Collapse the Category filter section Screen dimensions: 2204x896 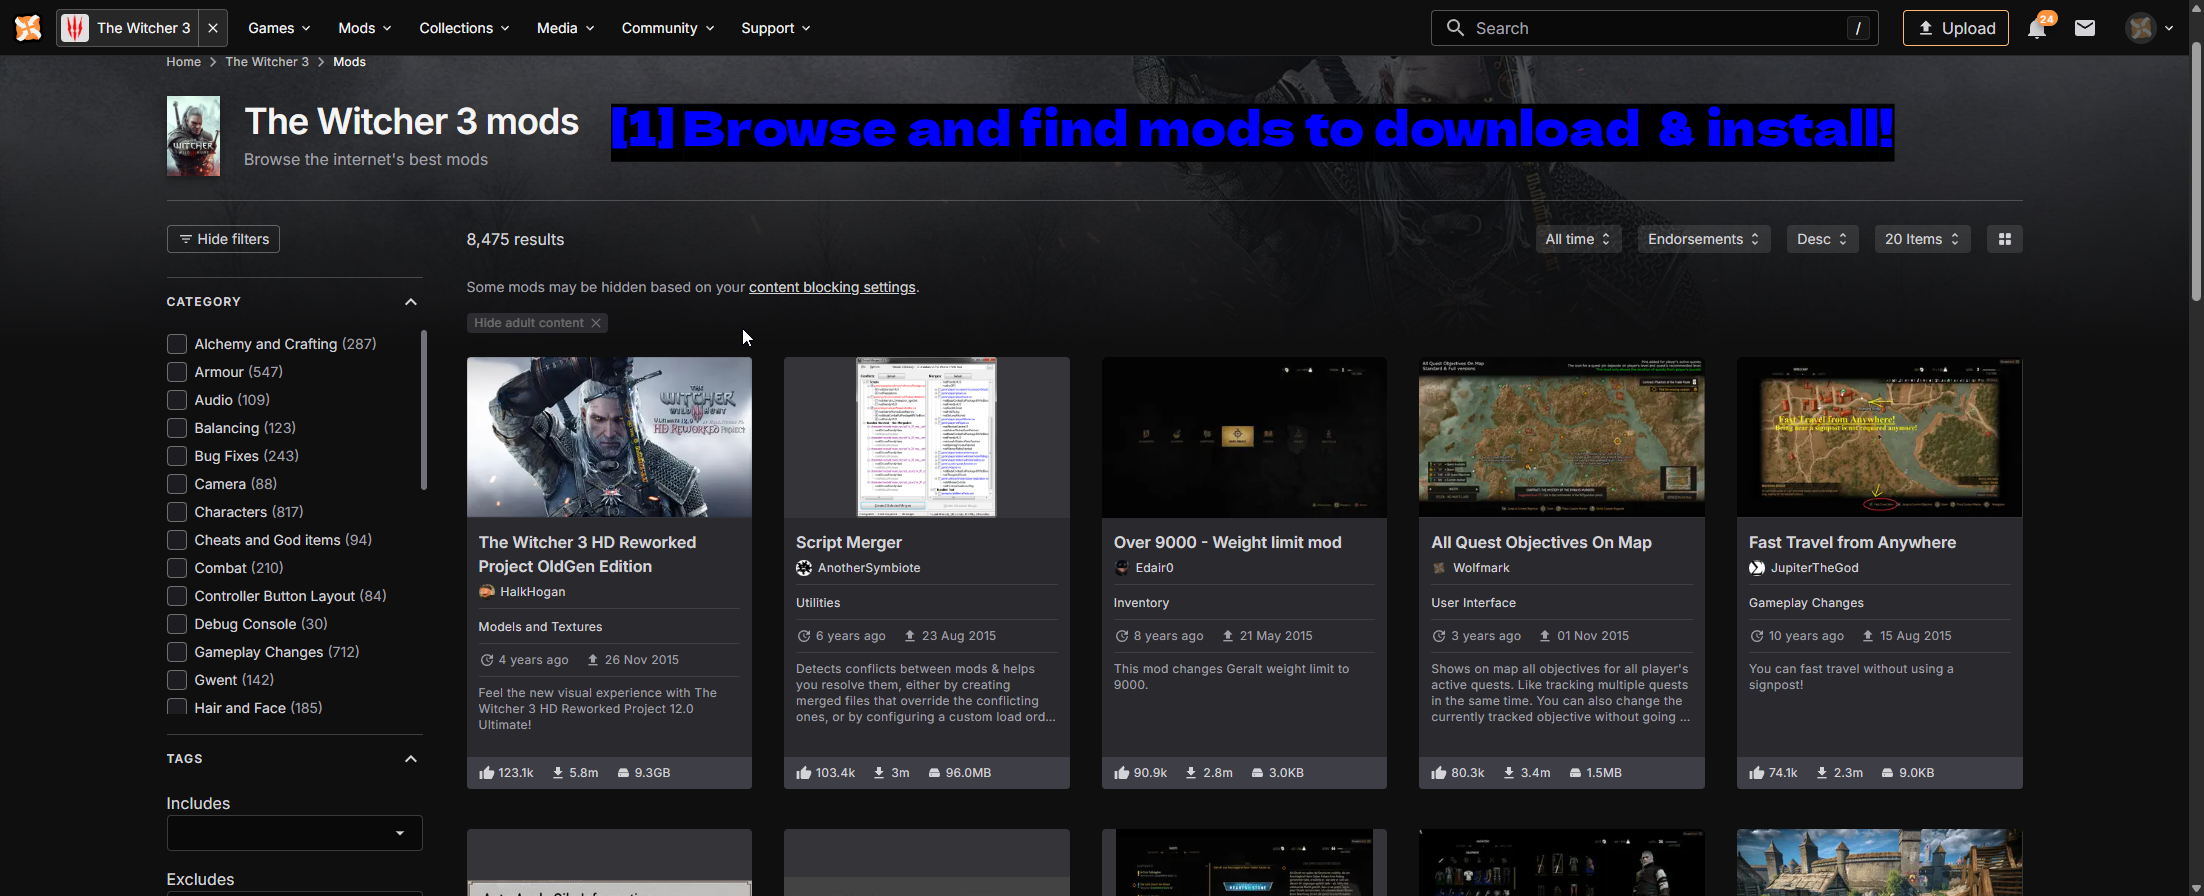[x=410, y=302]
